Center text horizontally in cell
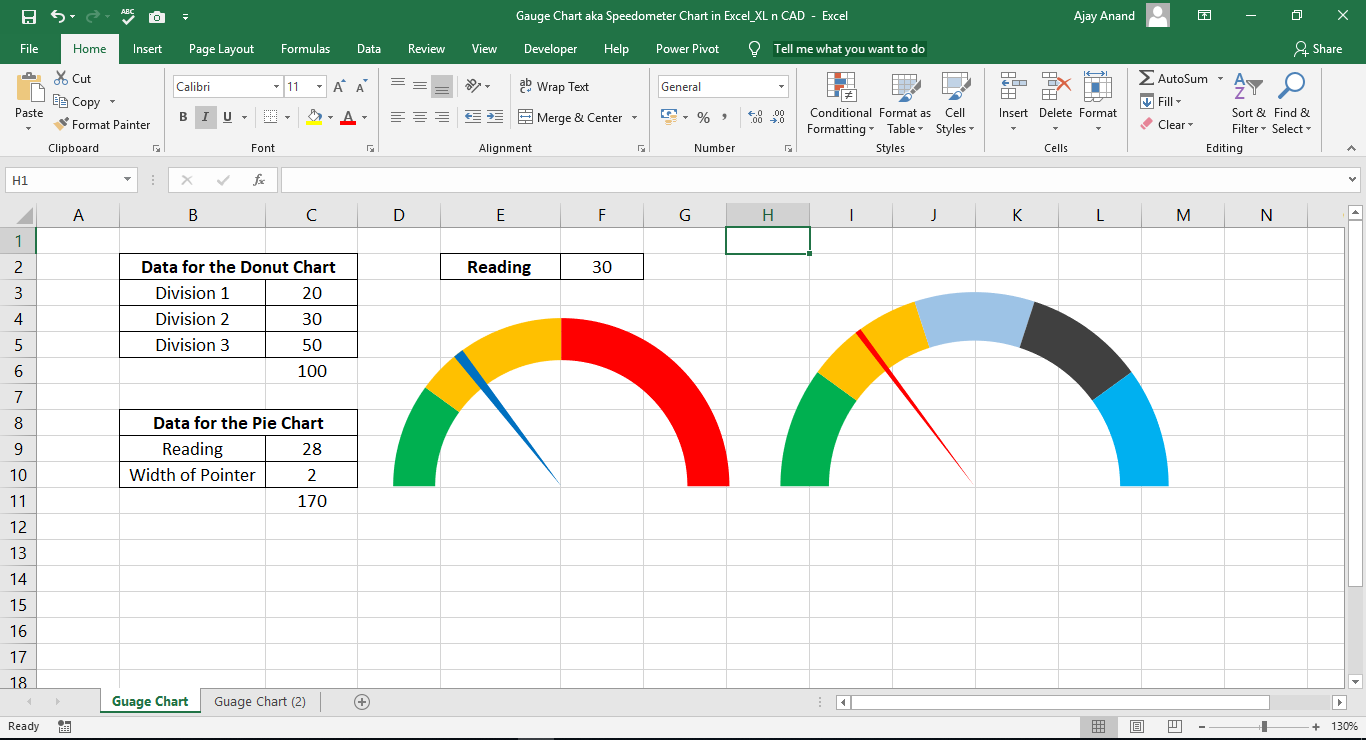The image size is (1366, 740). (420, 117)
